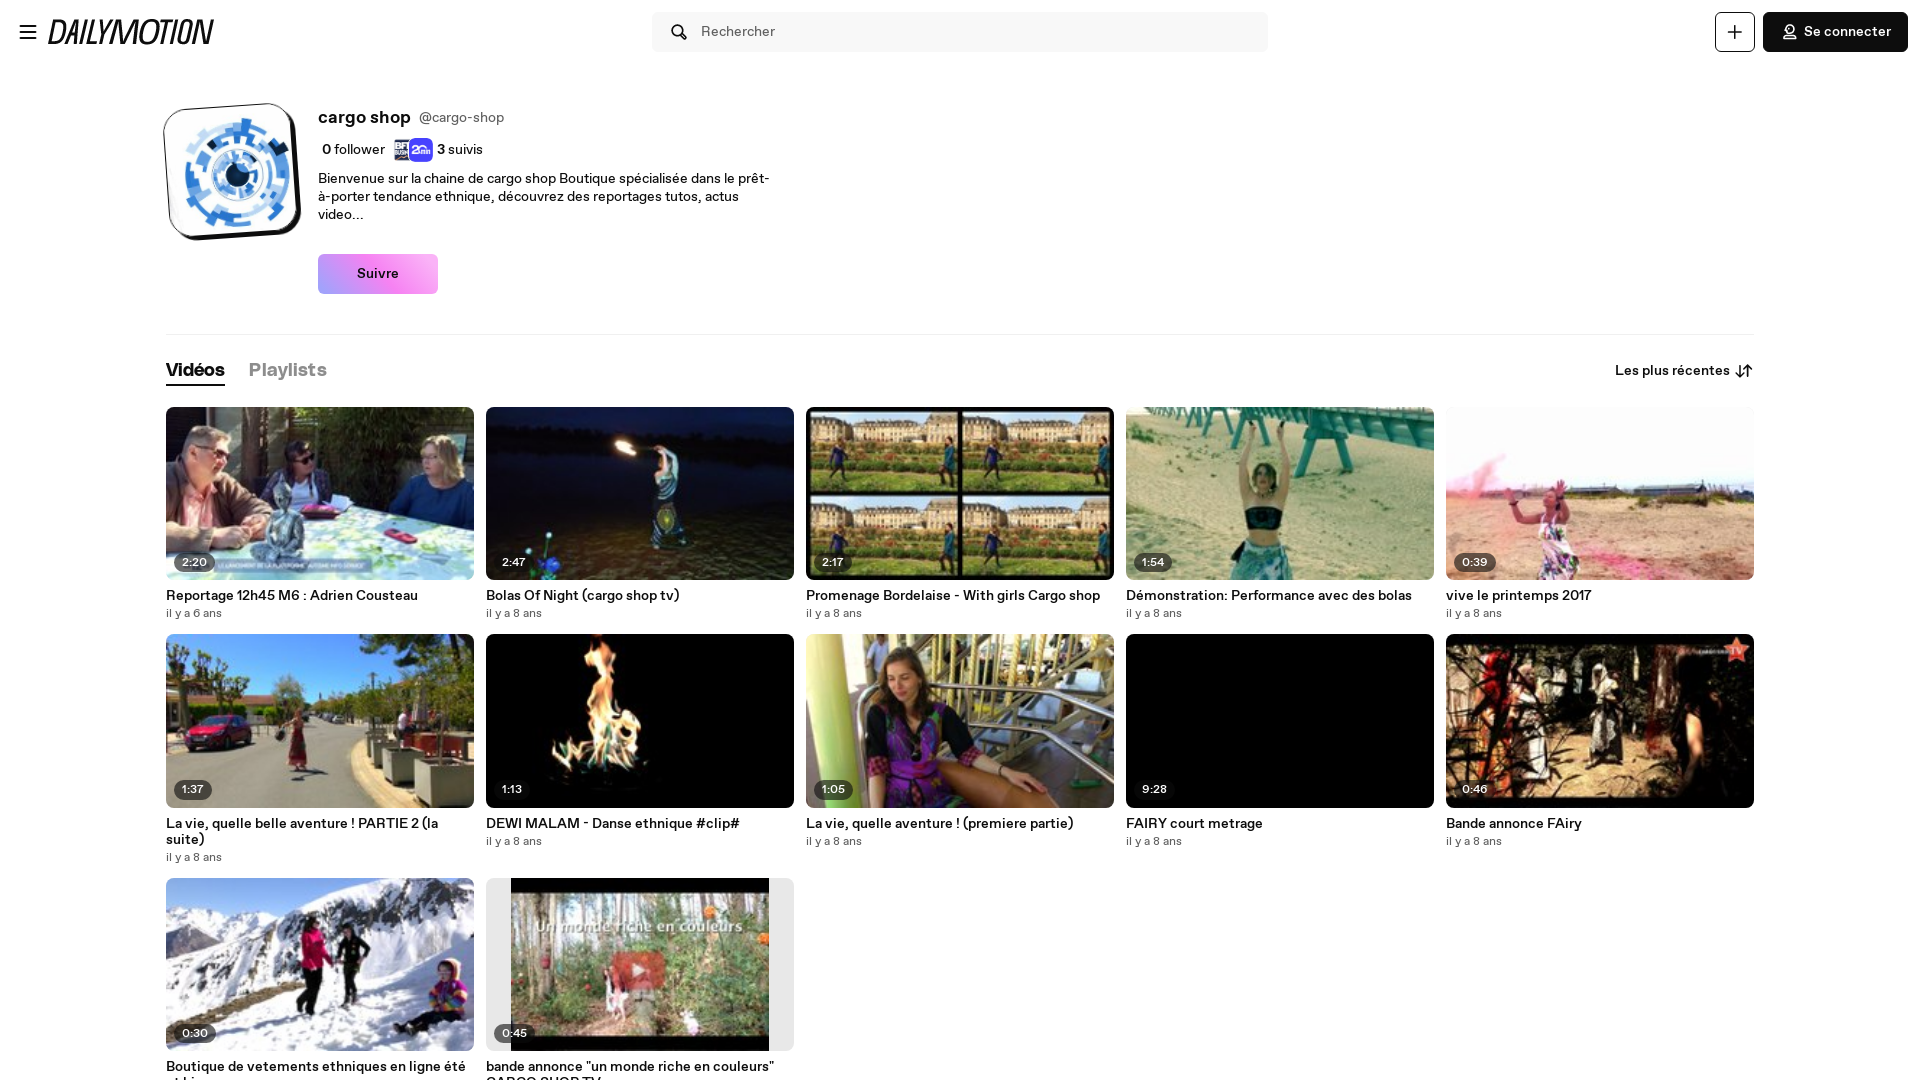Switch to the Playlists tab
The height and width of the screenshot is (1080, 1920).
coord(287,370)
